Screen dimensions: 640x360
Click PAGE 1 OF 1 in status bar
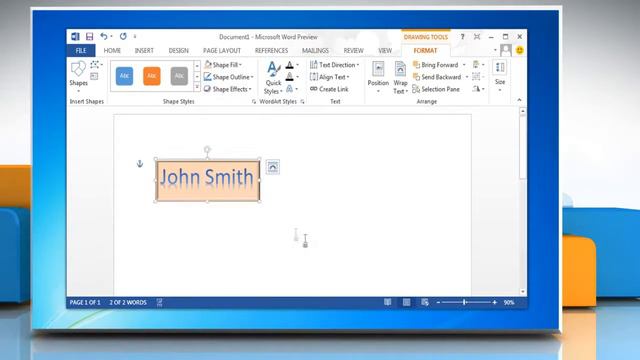(85, 302)
